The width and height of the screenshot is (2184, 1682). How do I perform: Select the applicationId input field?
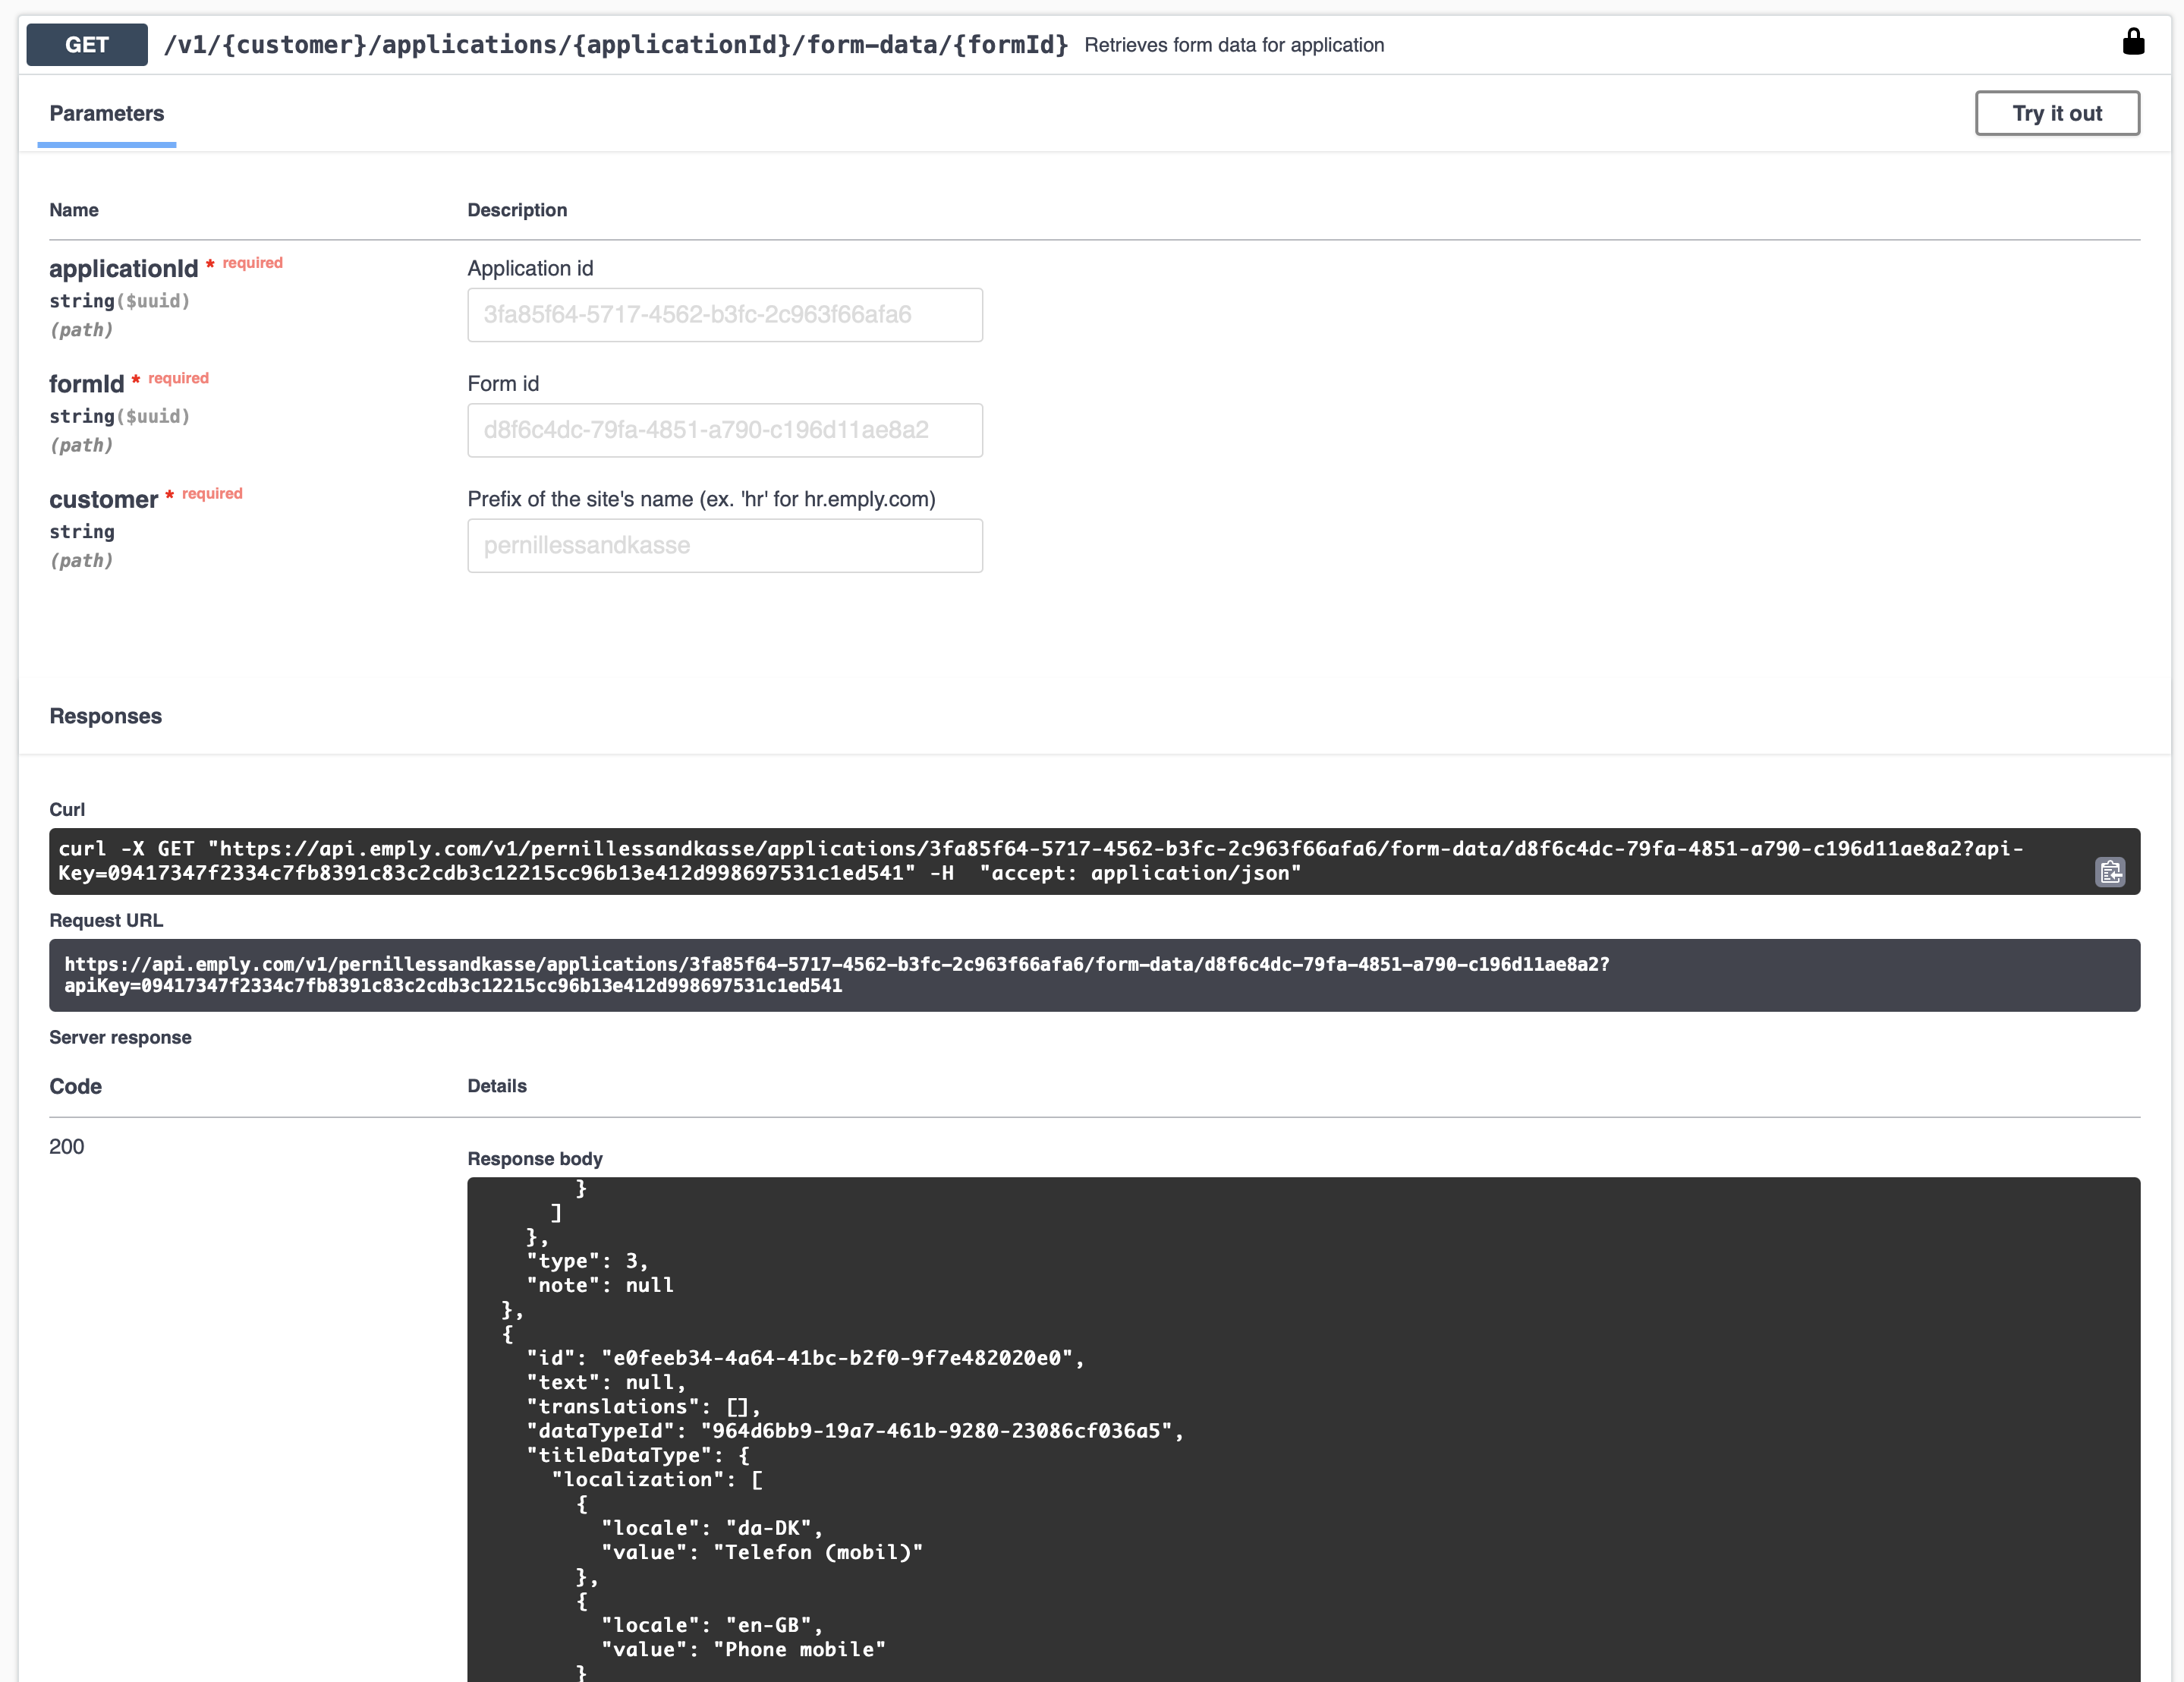click(x=724, y=314)
